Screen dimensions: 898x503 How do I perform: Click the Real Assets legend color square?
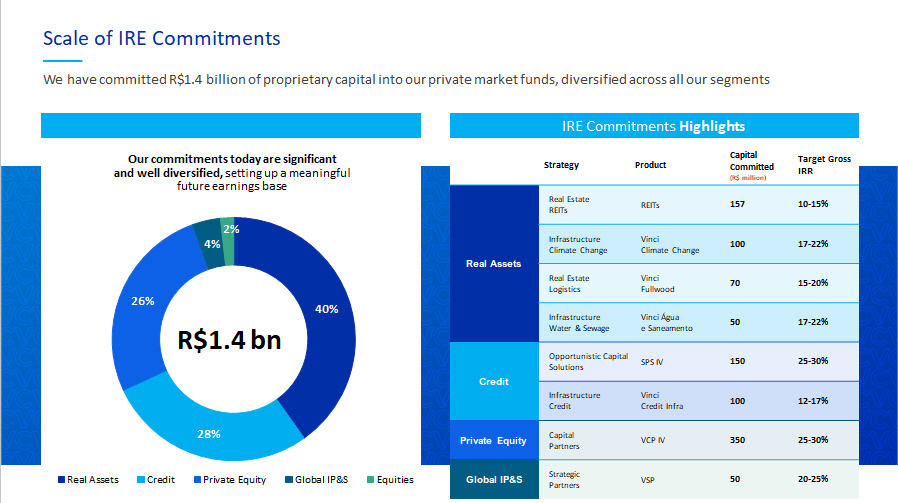tap(61, 480)
